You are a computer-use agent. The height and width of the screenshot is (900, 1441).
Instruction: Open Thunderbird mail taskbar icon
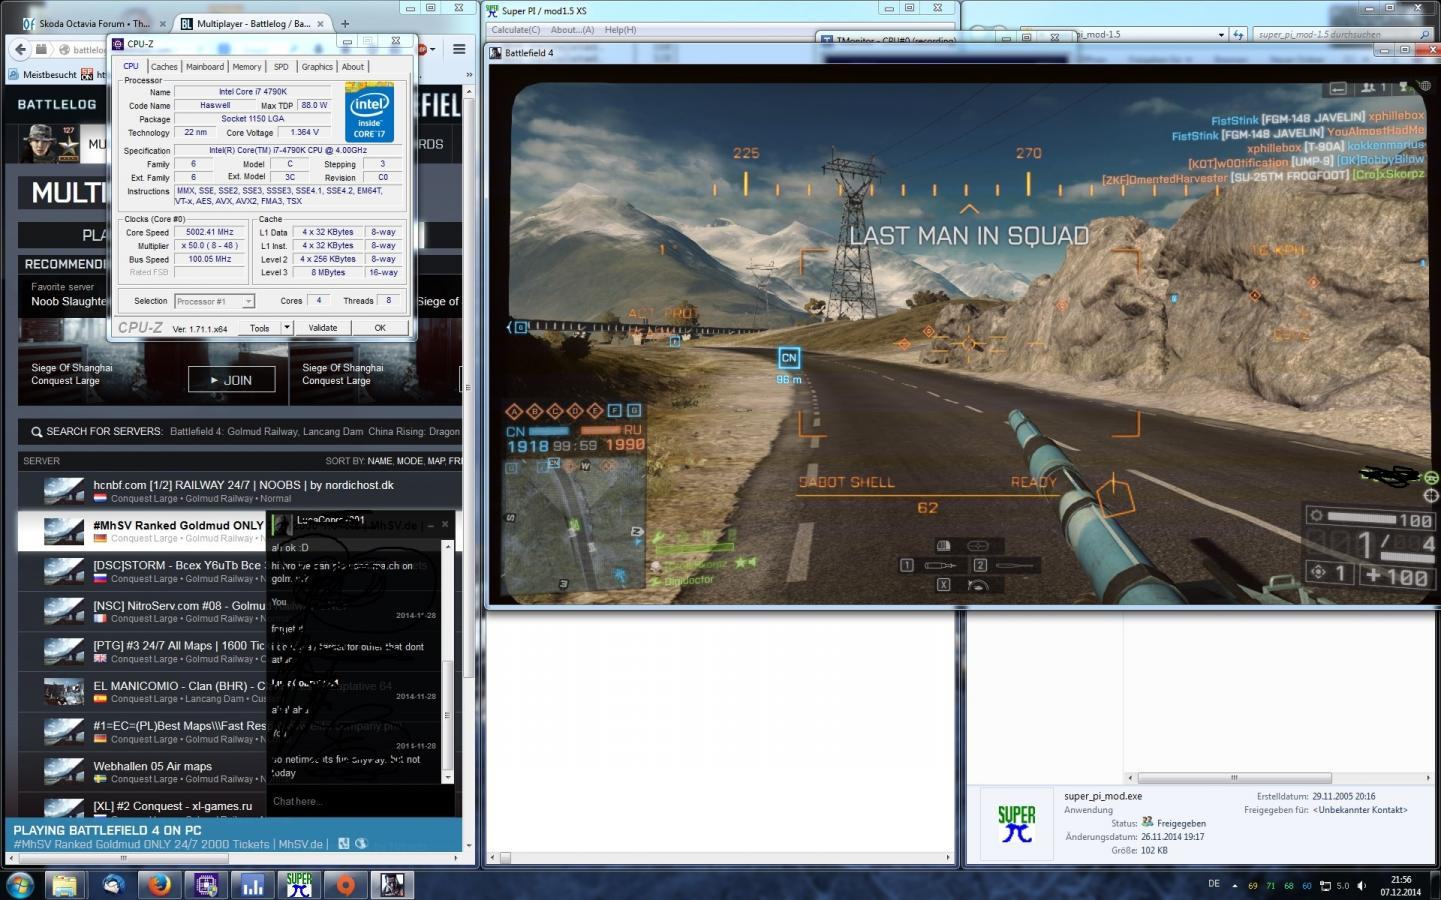(x=113, y=885)
